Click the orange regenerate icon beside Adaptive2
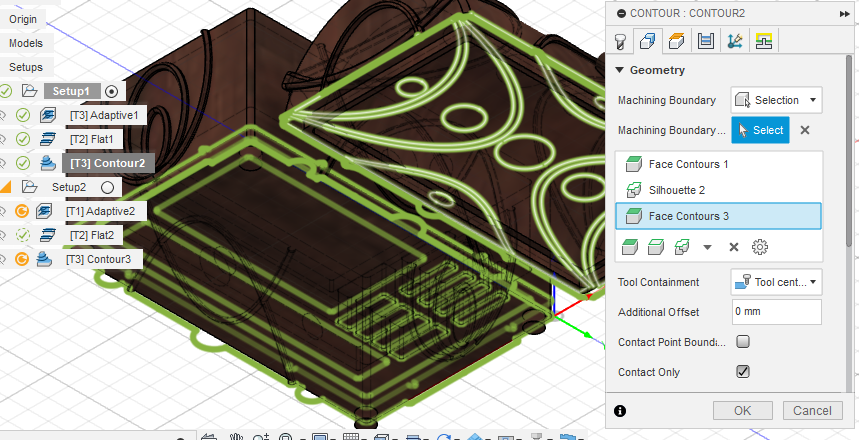Viewport: 859px width, 440px height. (21, 212)
